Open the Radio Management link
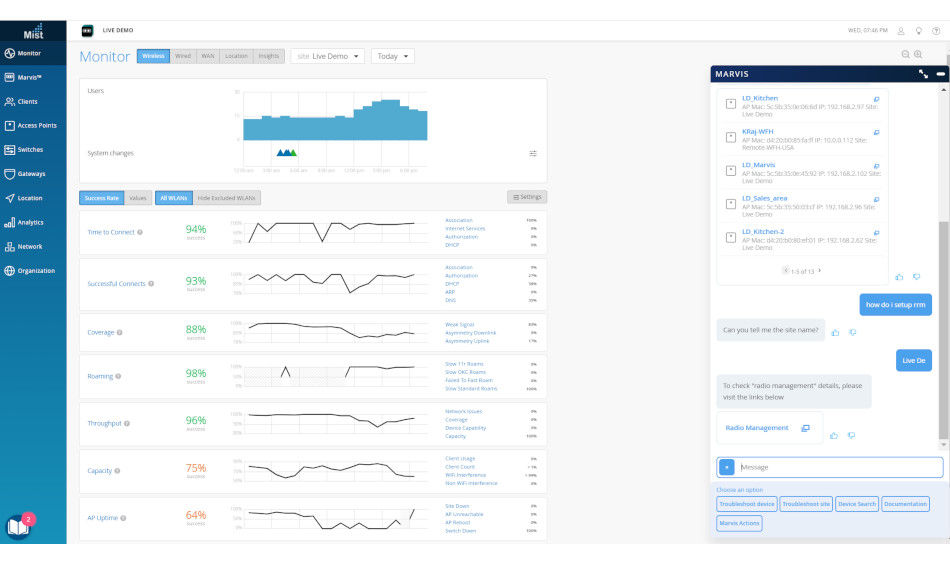 coord(757,428)
